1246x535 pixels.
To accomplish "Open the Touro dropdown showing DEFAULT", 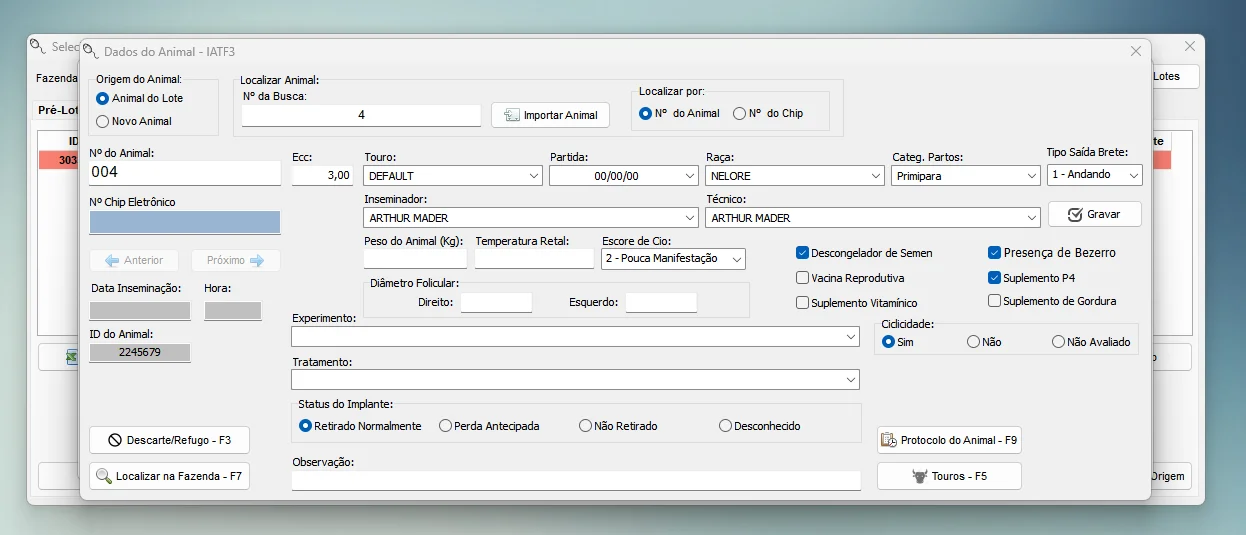I will tap(453, 175).
